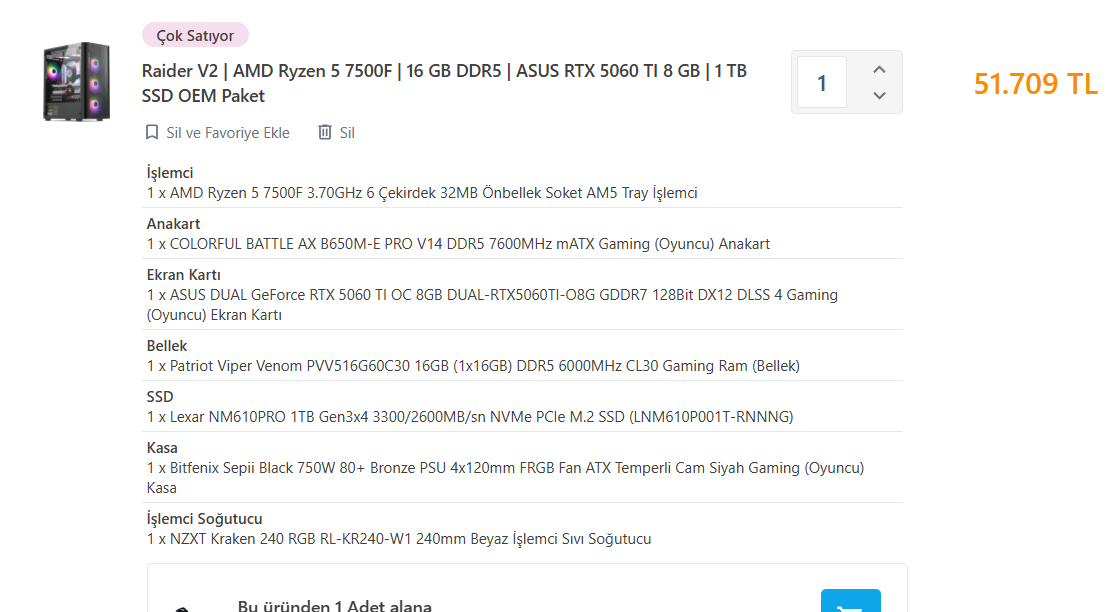Click the trash can delete icon
Viewport: 1108px width, 612px height.
pyautogui.click(x=324, y=133)
